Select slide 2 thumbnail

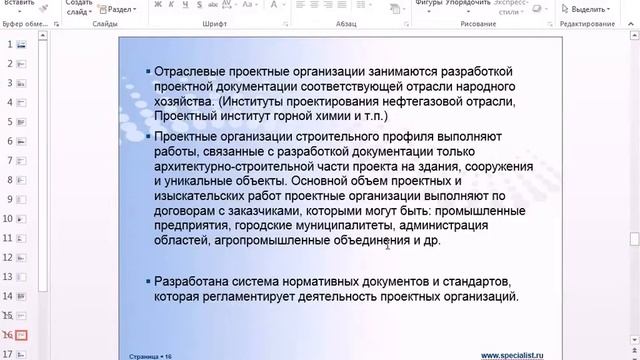point(21,64)
